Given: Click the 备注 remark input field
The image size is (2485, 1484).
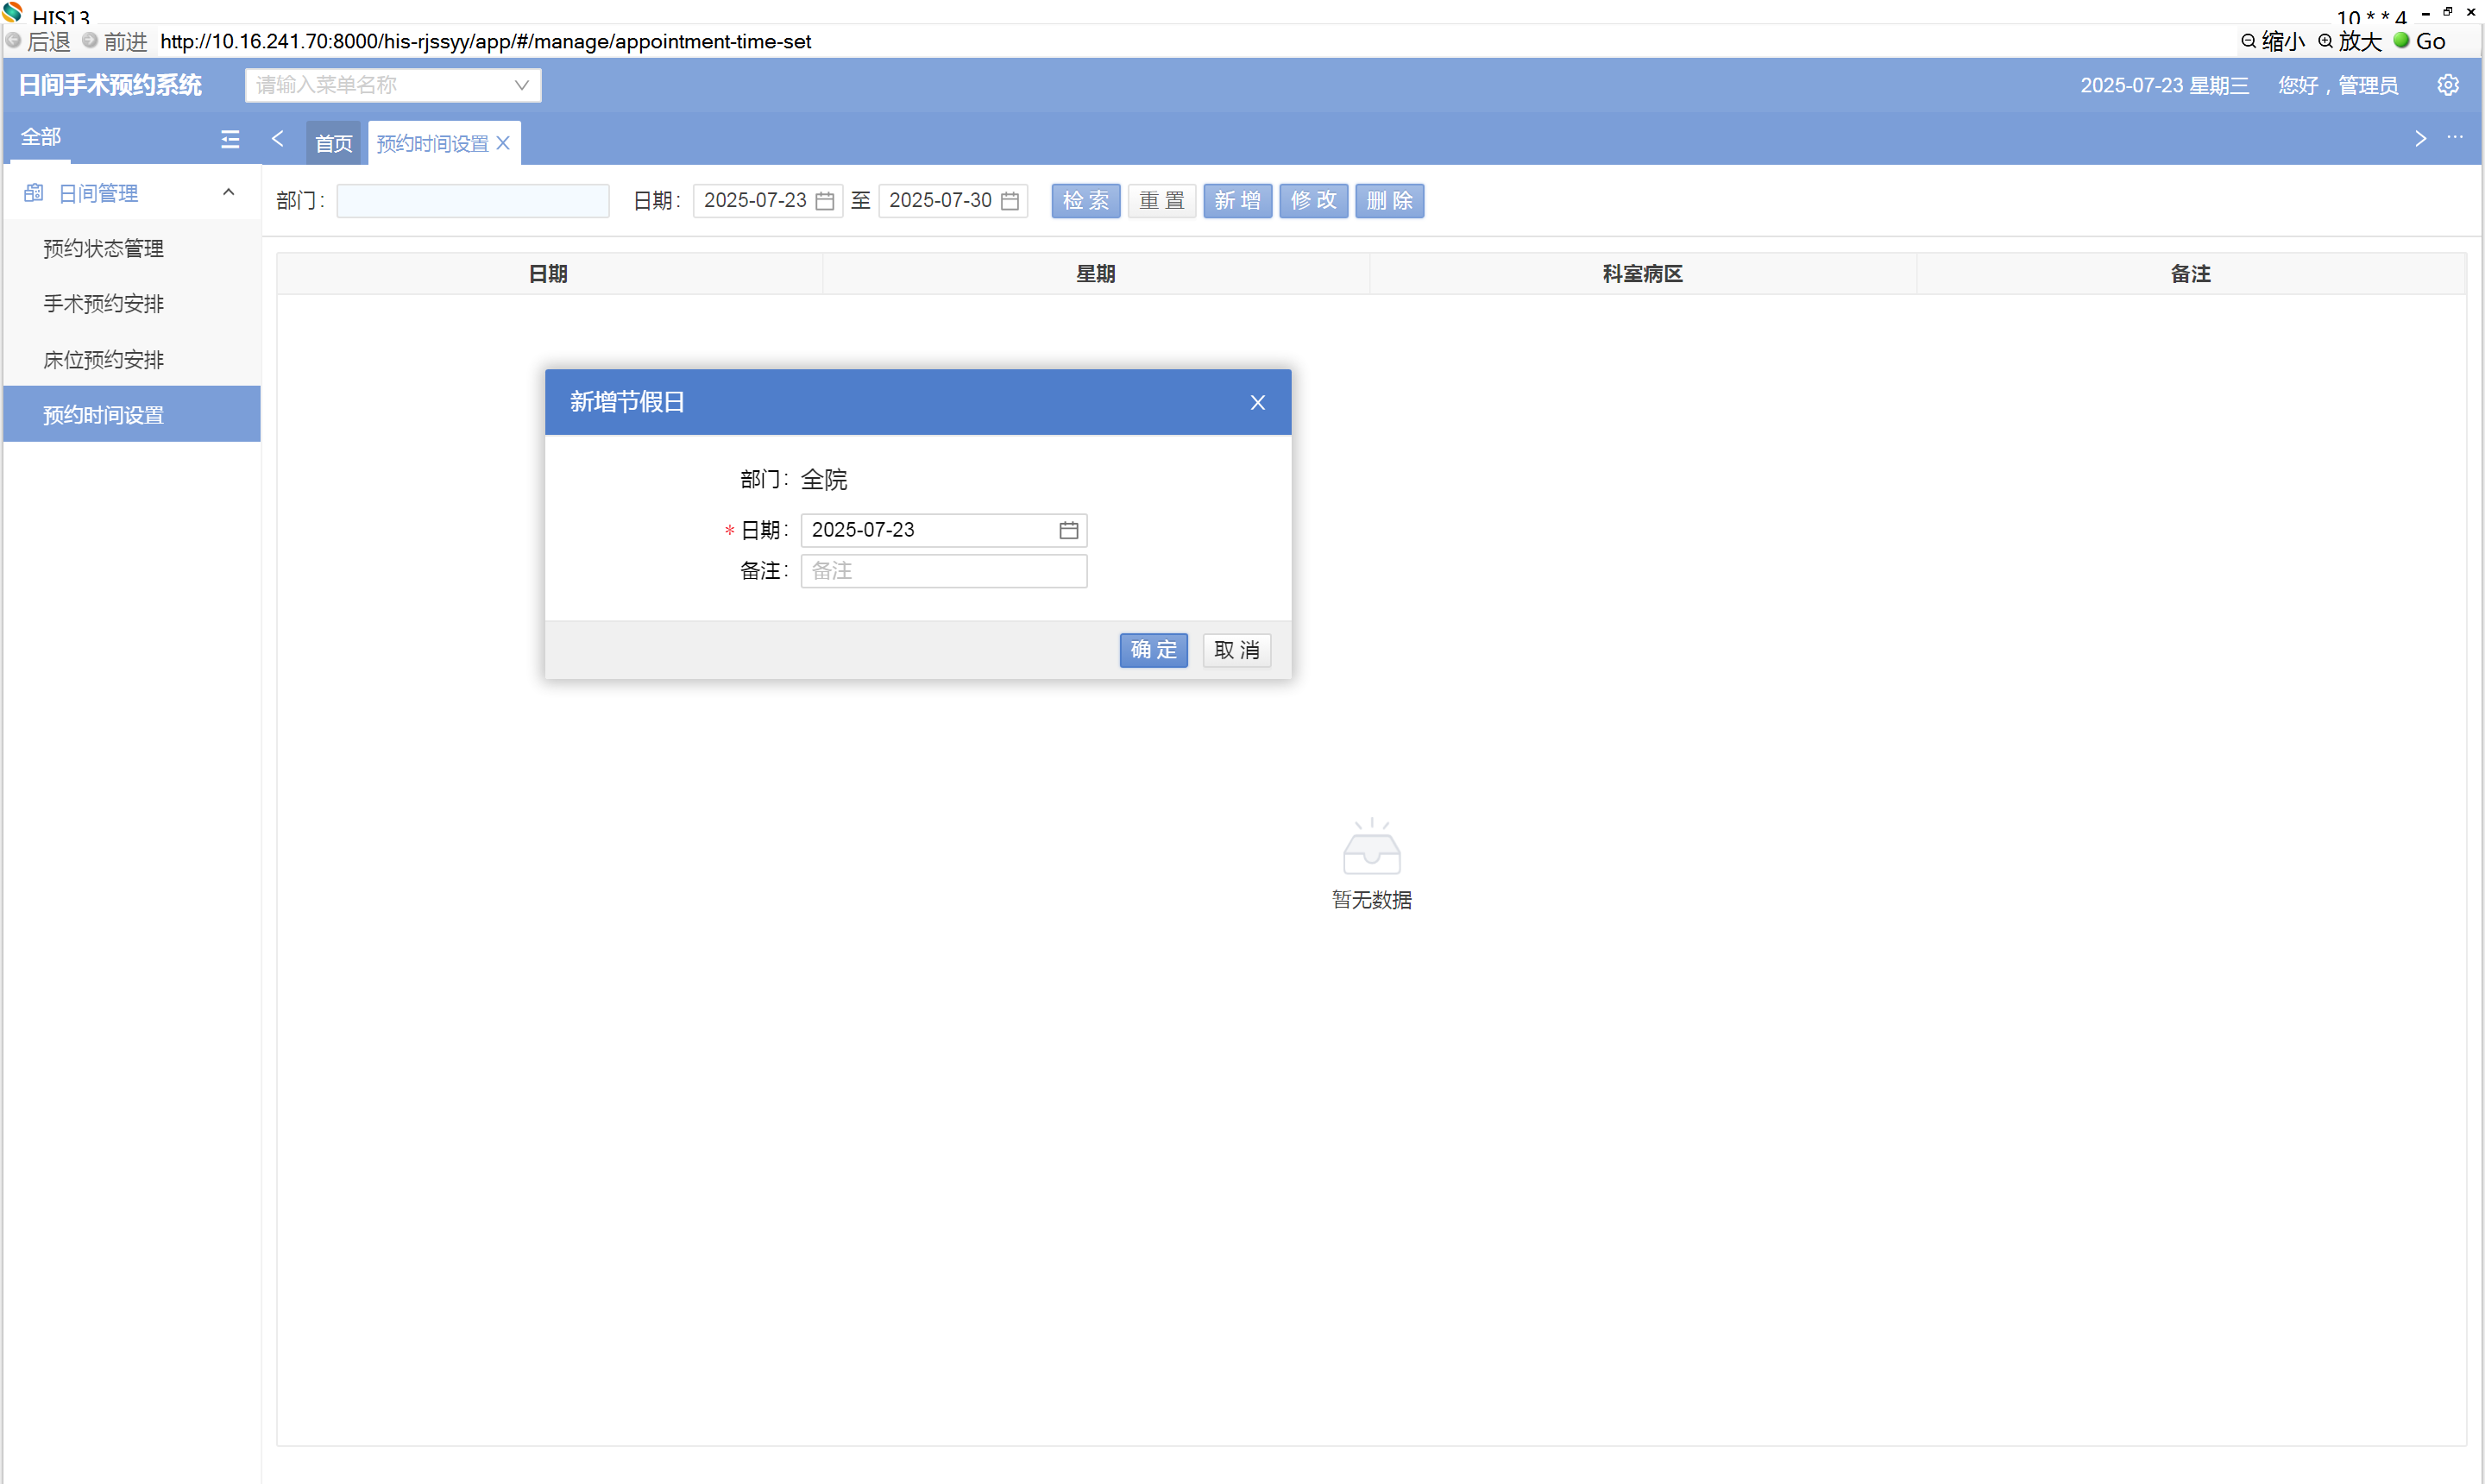Looking at the screenshot, I should pyautogui.click(x=943, y=571).
